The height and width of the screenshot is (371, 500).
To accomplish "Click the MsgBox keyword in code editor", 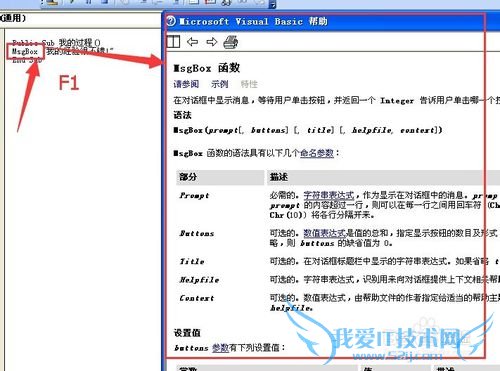I will tap(25, 51).
